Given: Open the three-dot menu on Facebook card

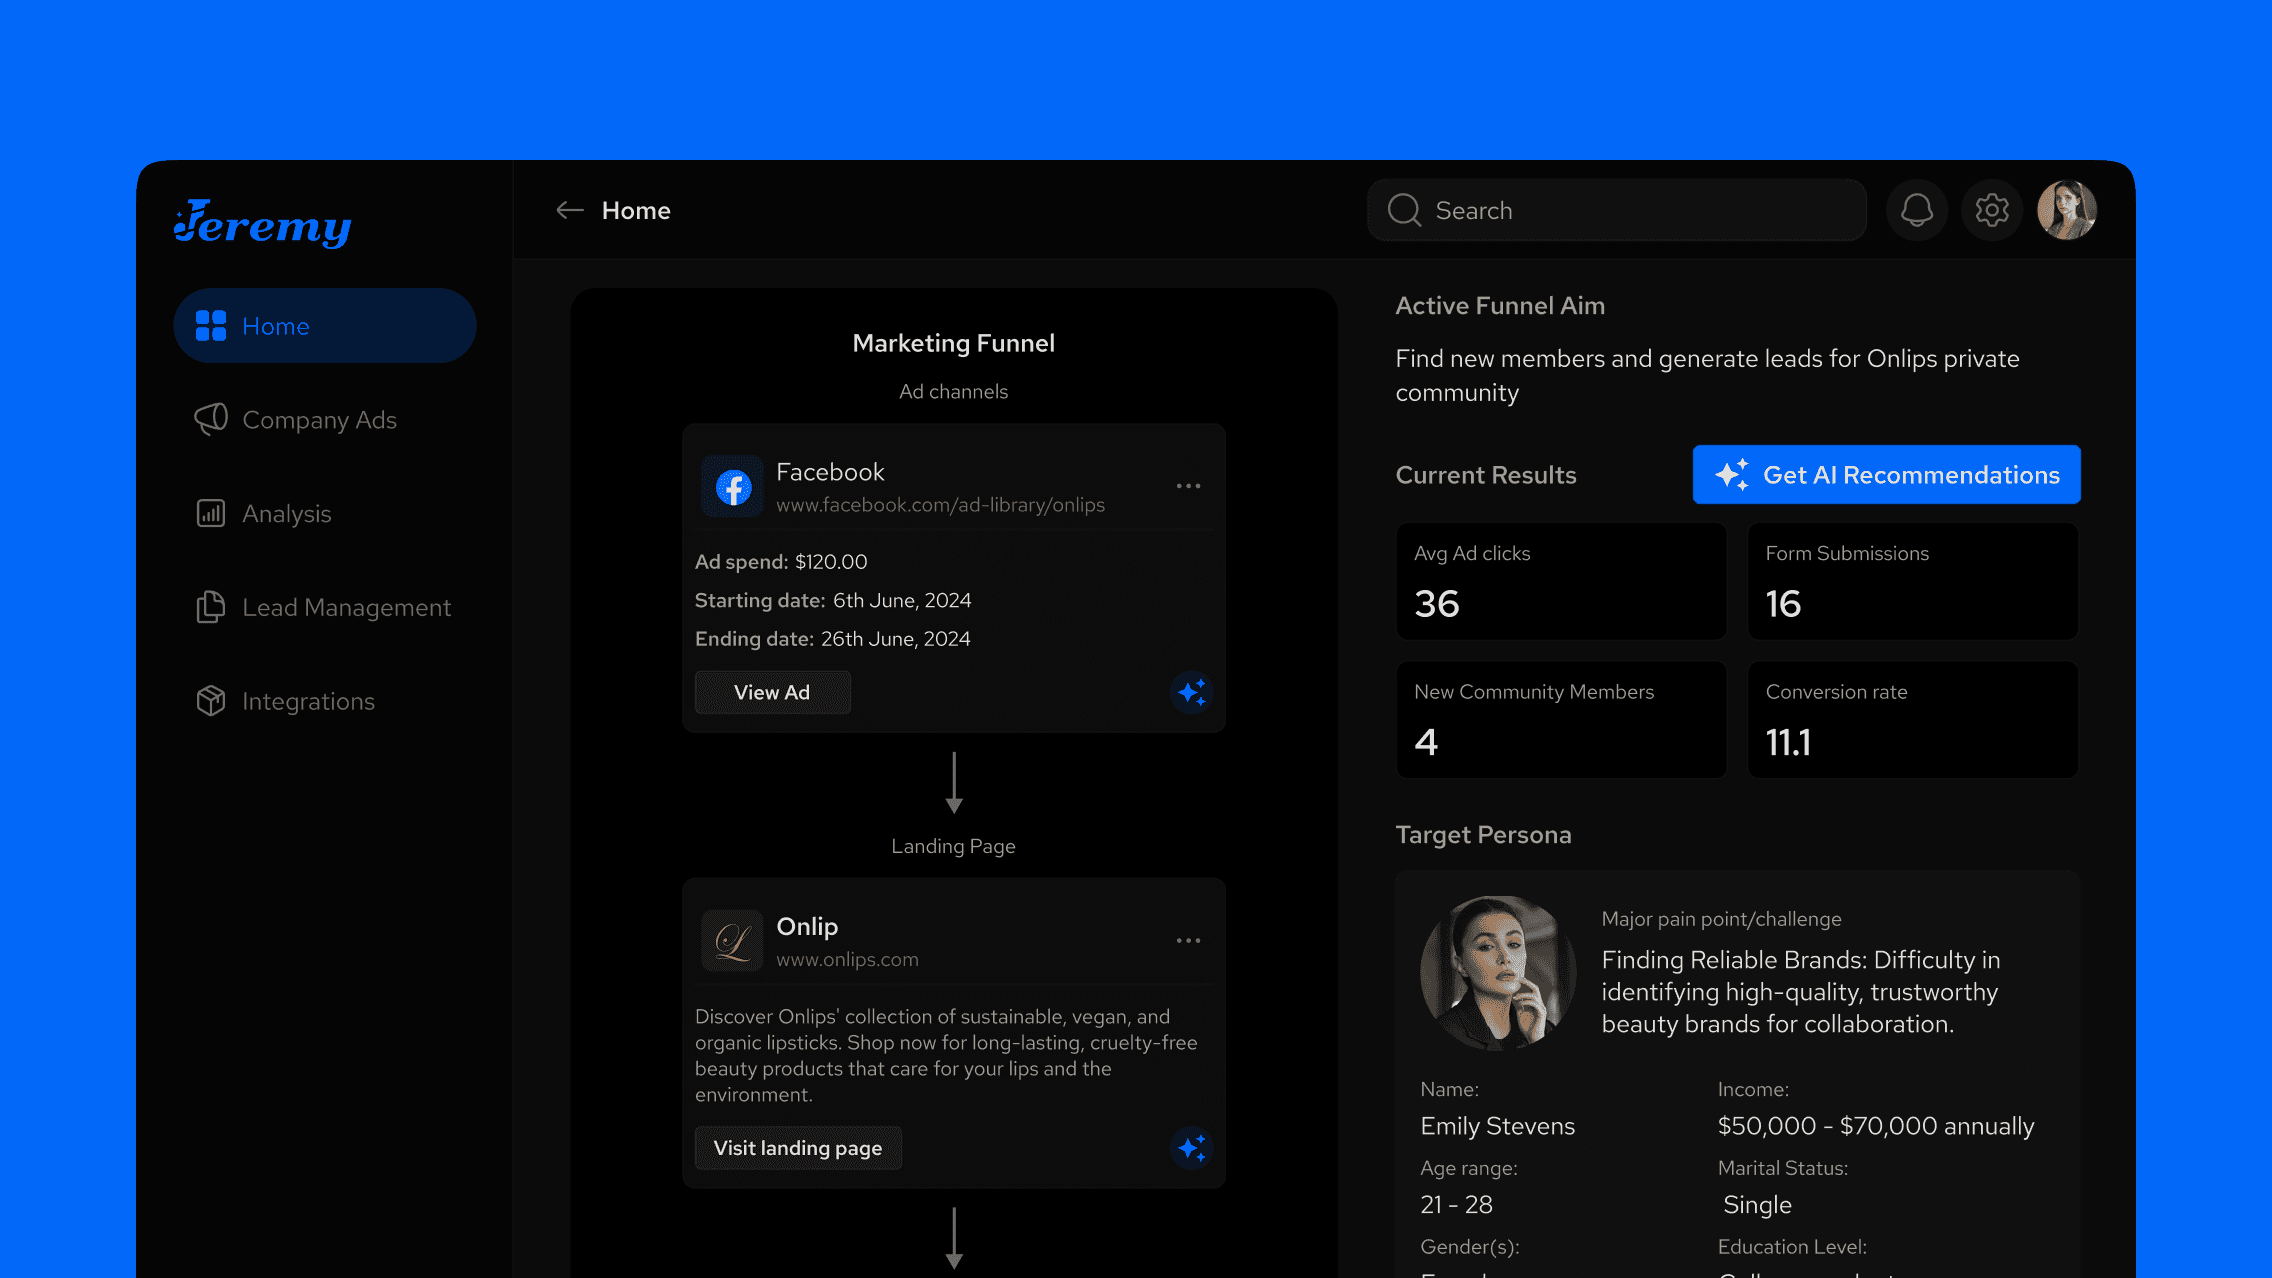Looking at the screenshot, I should pyautogui.click(x=1188, y=486).
